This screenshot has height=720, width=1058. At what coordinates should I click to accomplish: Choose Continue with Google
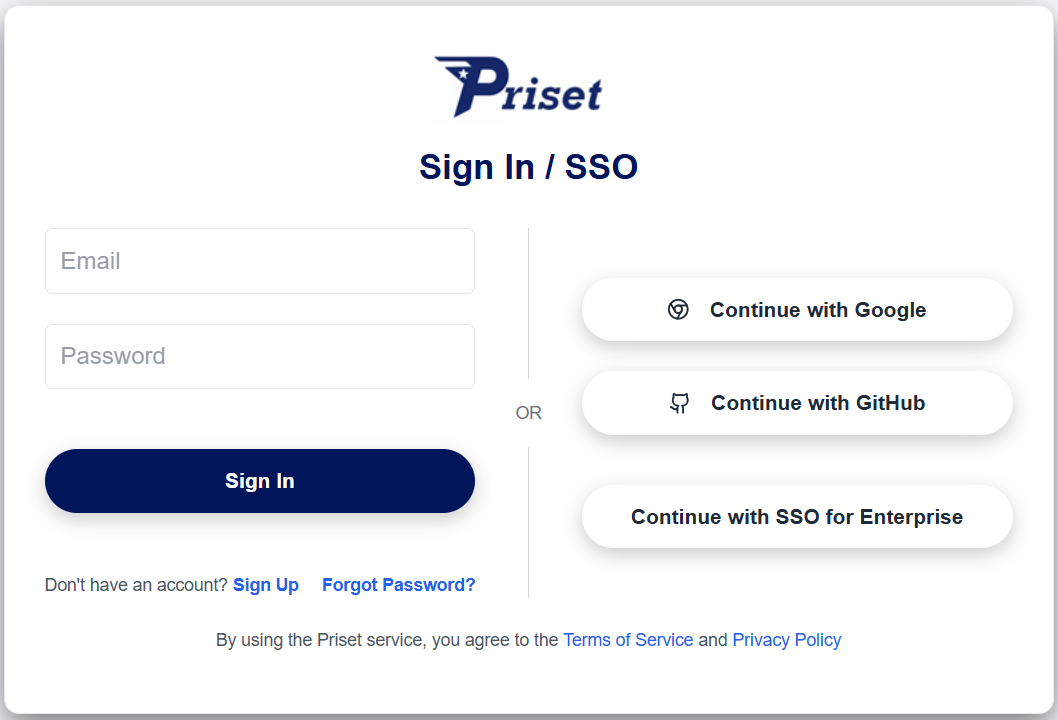coord(797,310)
